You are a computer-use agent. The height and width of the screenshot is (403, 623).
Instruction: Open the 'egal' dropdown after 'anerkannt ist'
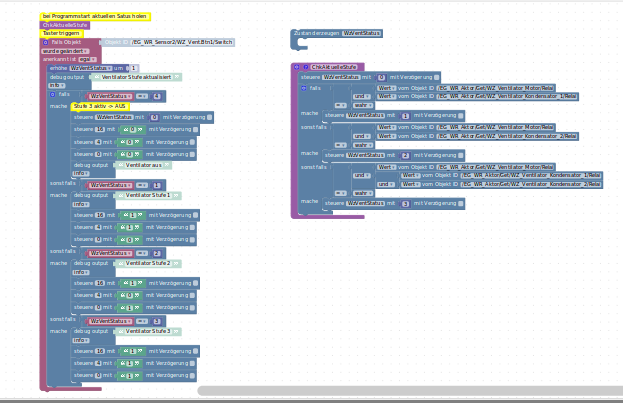(x=88, y=59)
